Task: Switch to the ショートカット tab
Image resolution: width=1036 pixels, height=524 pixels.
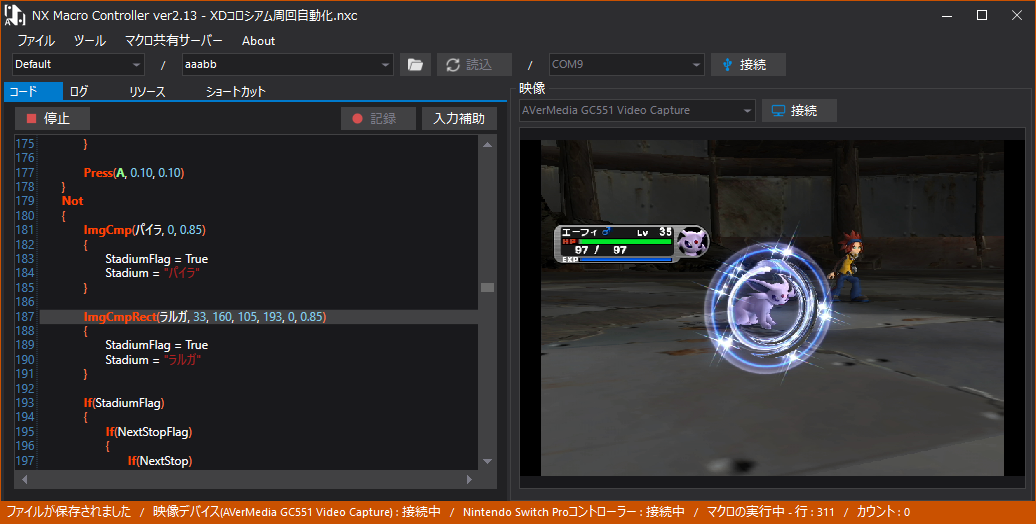Action: (235, 91)
